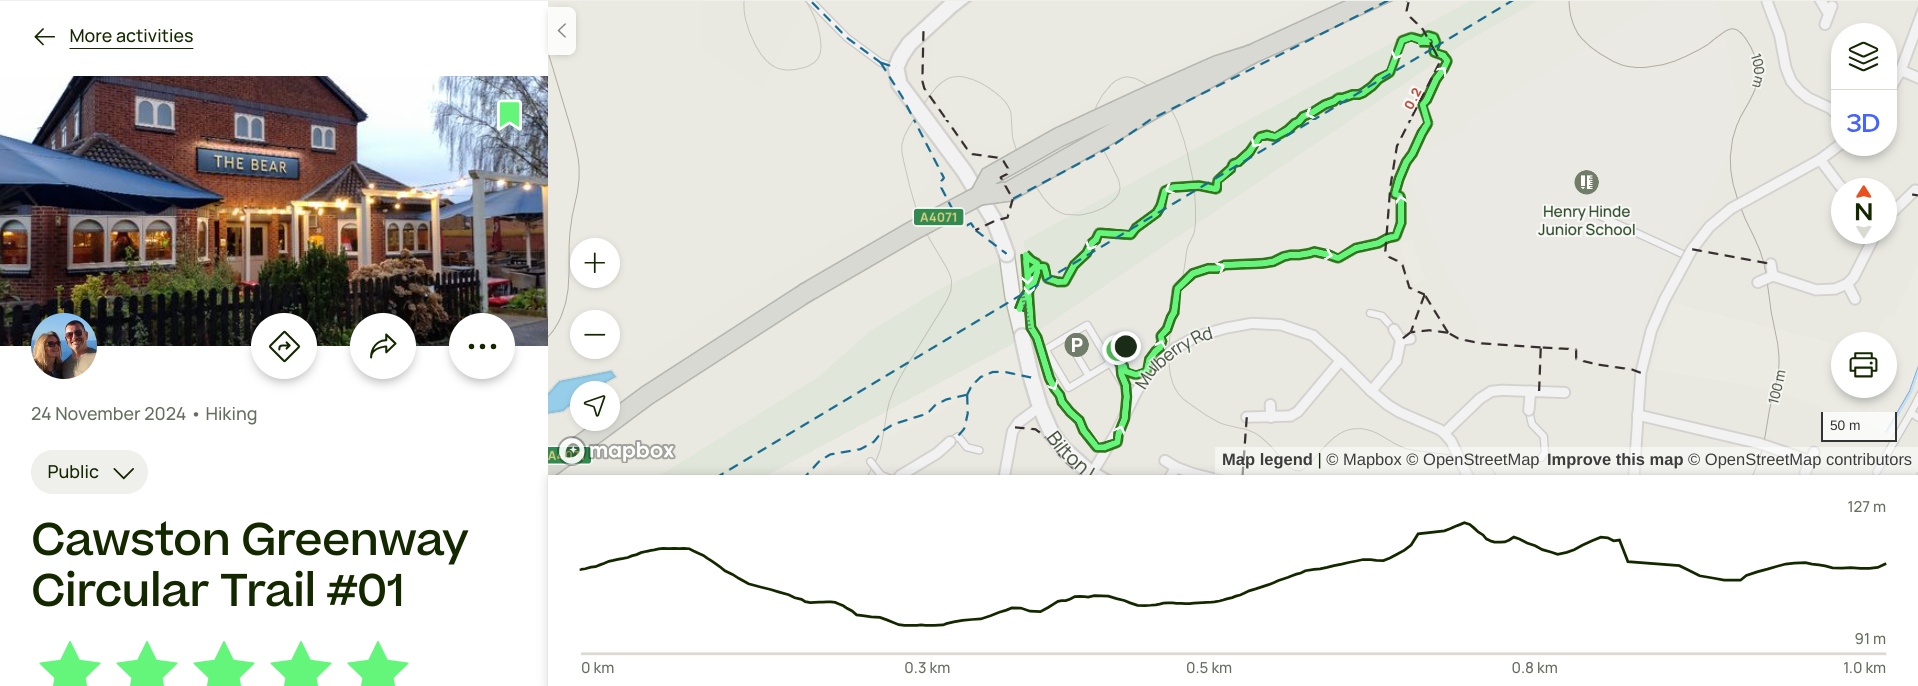Click the parking marker on the map
This screenshot has height=686, width=1918.
[x=1076, y=345]
